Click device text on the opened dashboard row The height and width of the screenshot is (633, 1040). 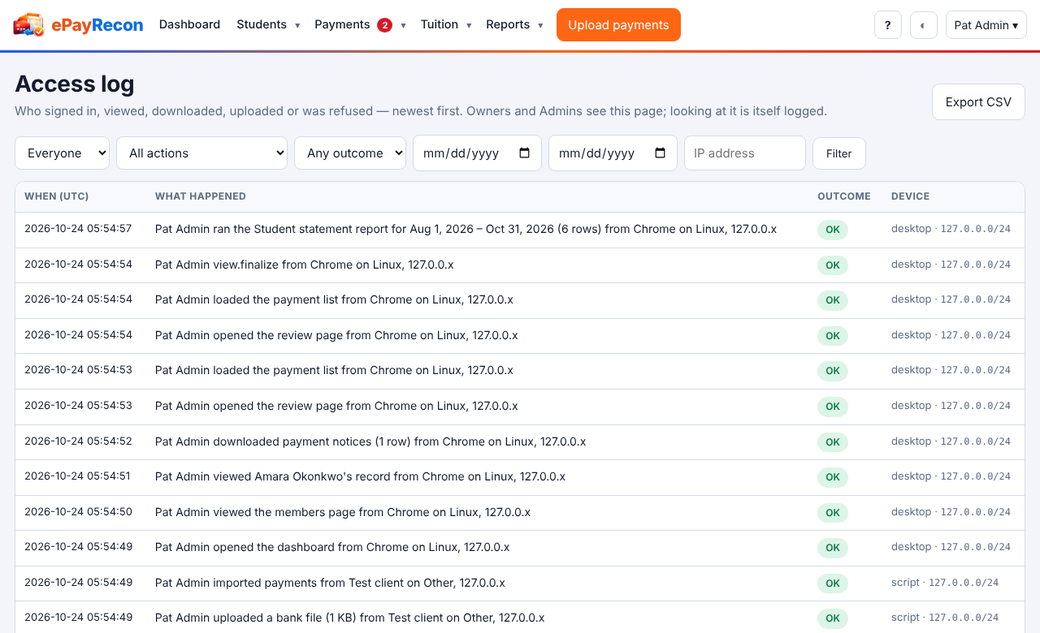pos(950,547)
